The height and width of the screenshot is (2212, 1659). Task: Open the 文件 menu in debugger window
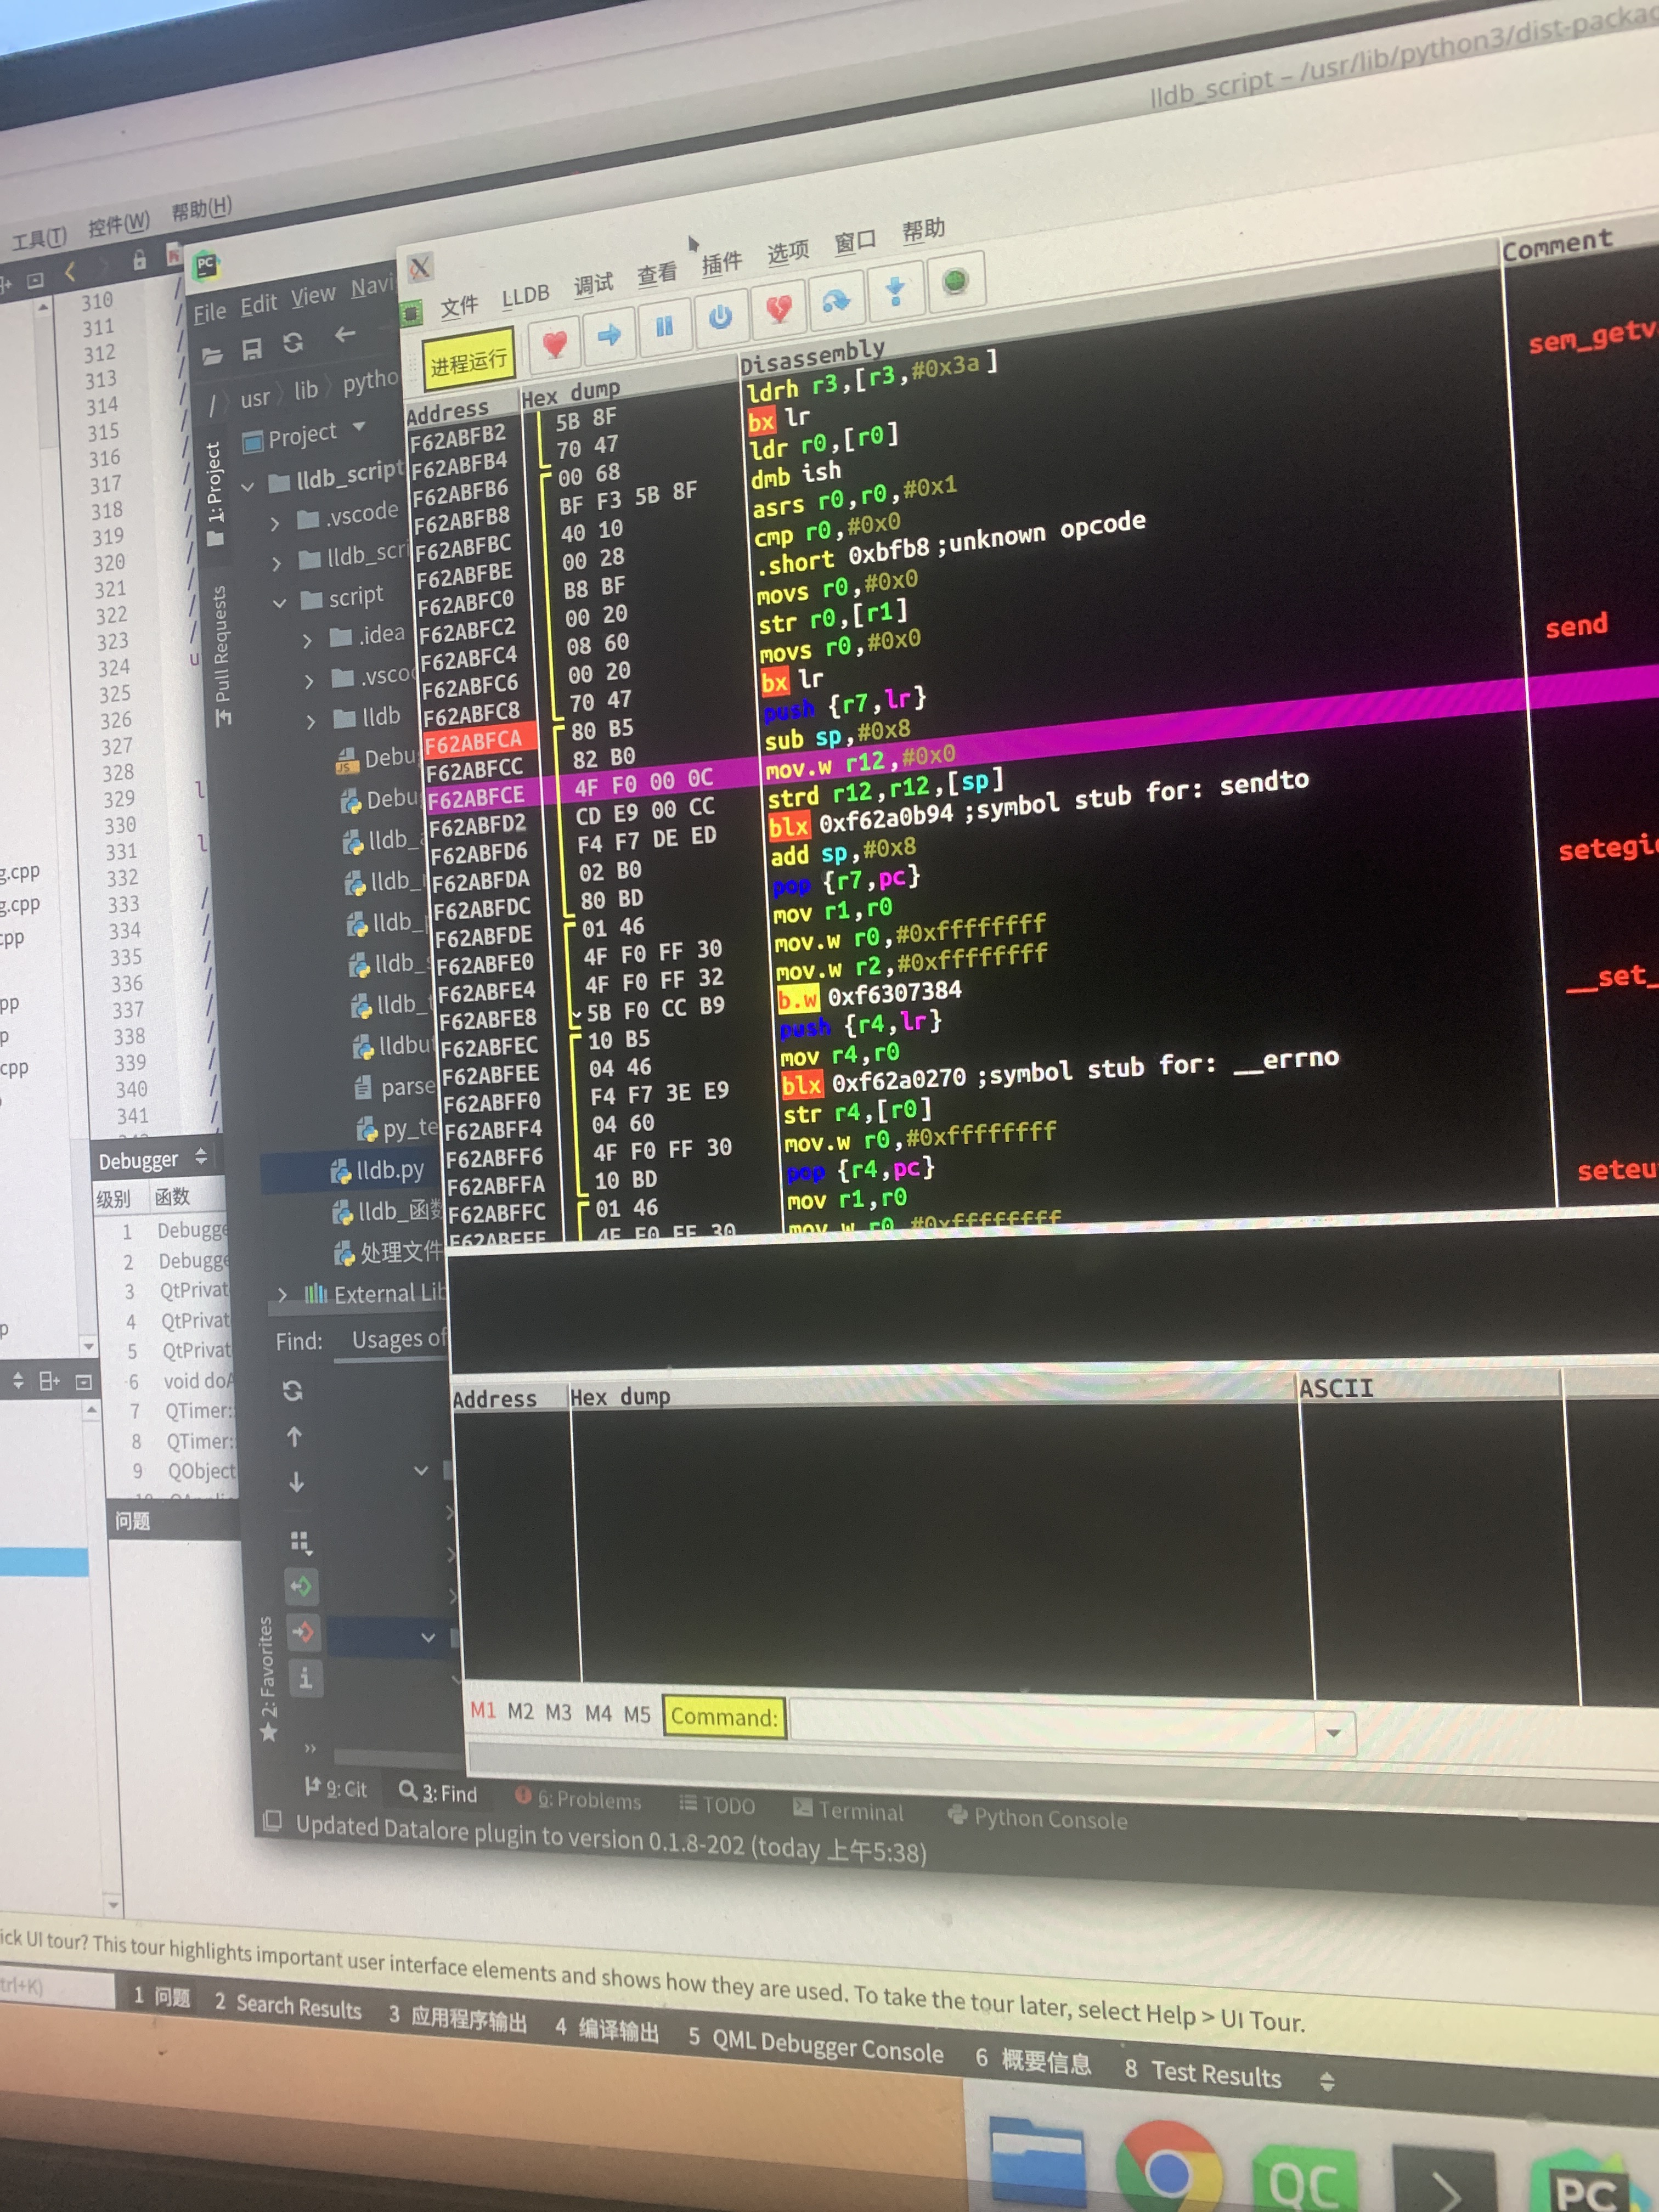click(459, 306)
